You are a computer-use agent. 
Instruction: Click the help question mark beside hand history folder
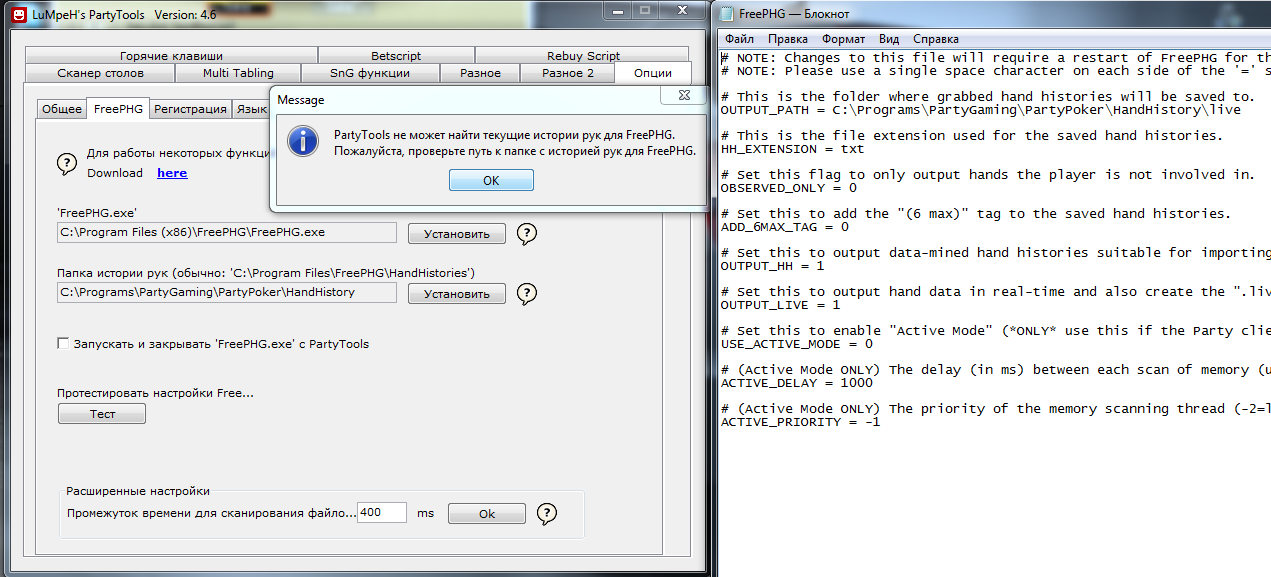[527, 293]
